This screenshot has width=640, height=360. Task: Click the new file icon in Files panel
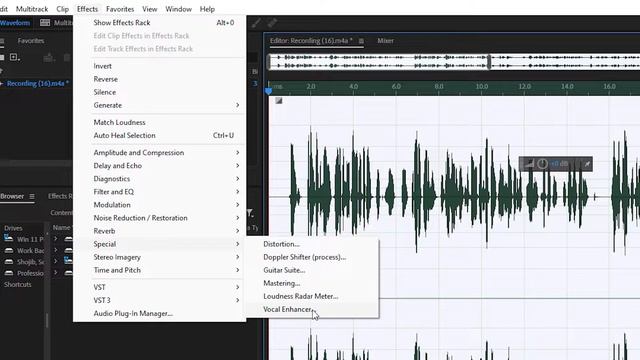(14, 57)
